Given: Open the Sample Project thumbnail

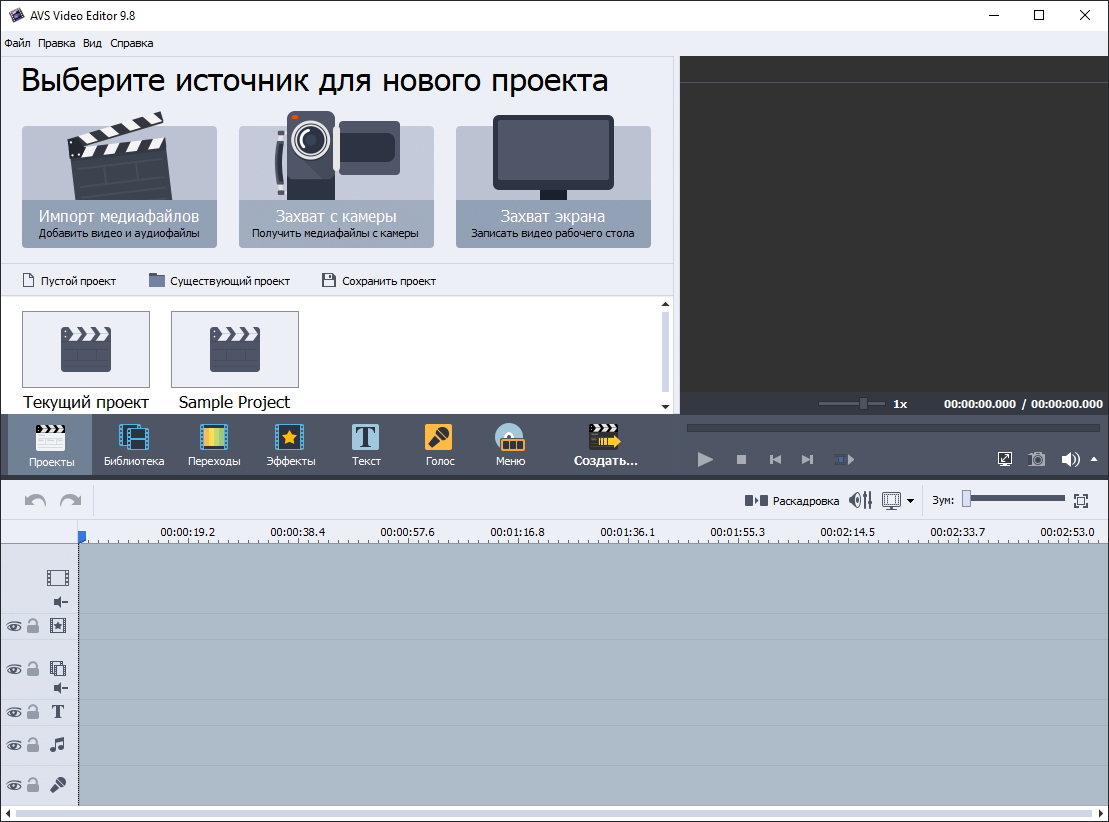Looking at the screenshot, I should click(234, 349).
